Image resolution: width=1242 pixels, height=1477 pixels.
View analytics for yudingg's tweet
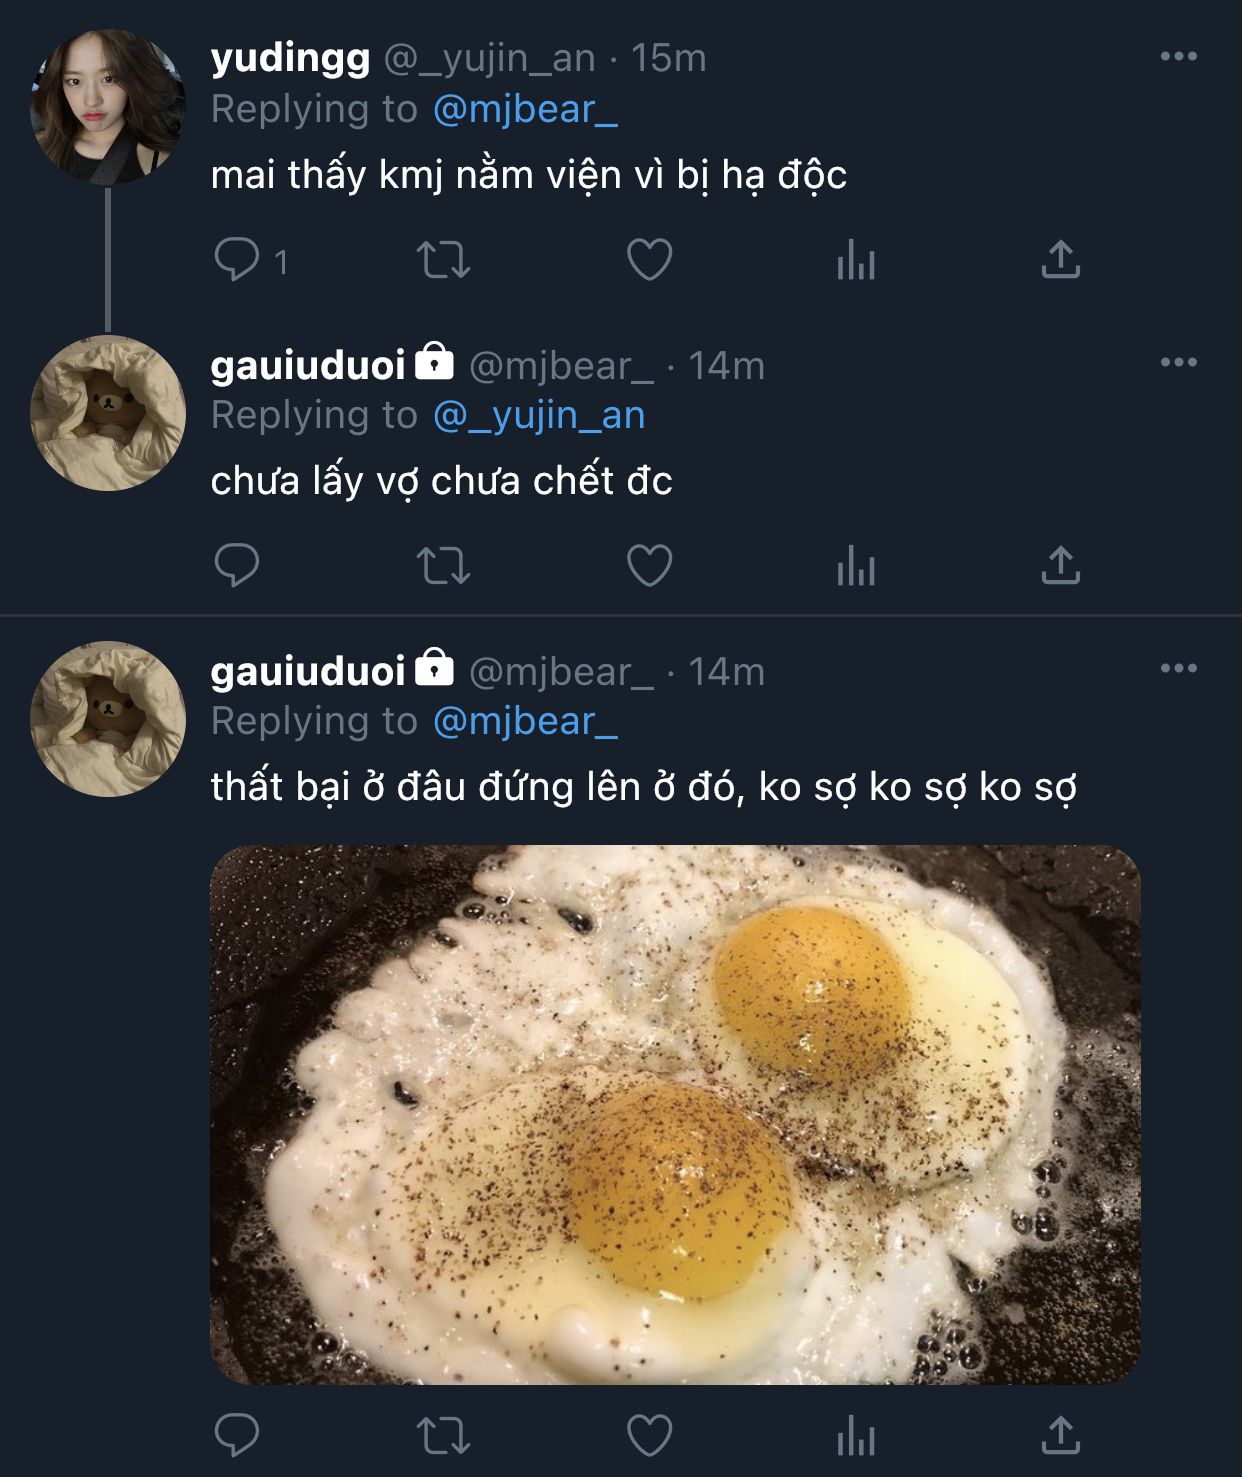click(x=856, y=260)
